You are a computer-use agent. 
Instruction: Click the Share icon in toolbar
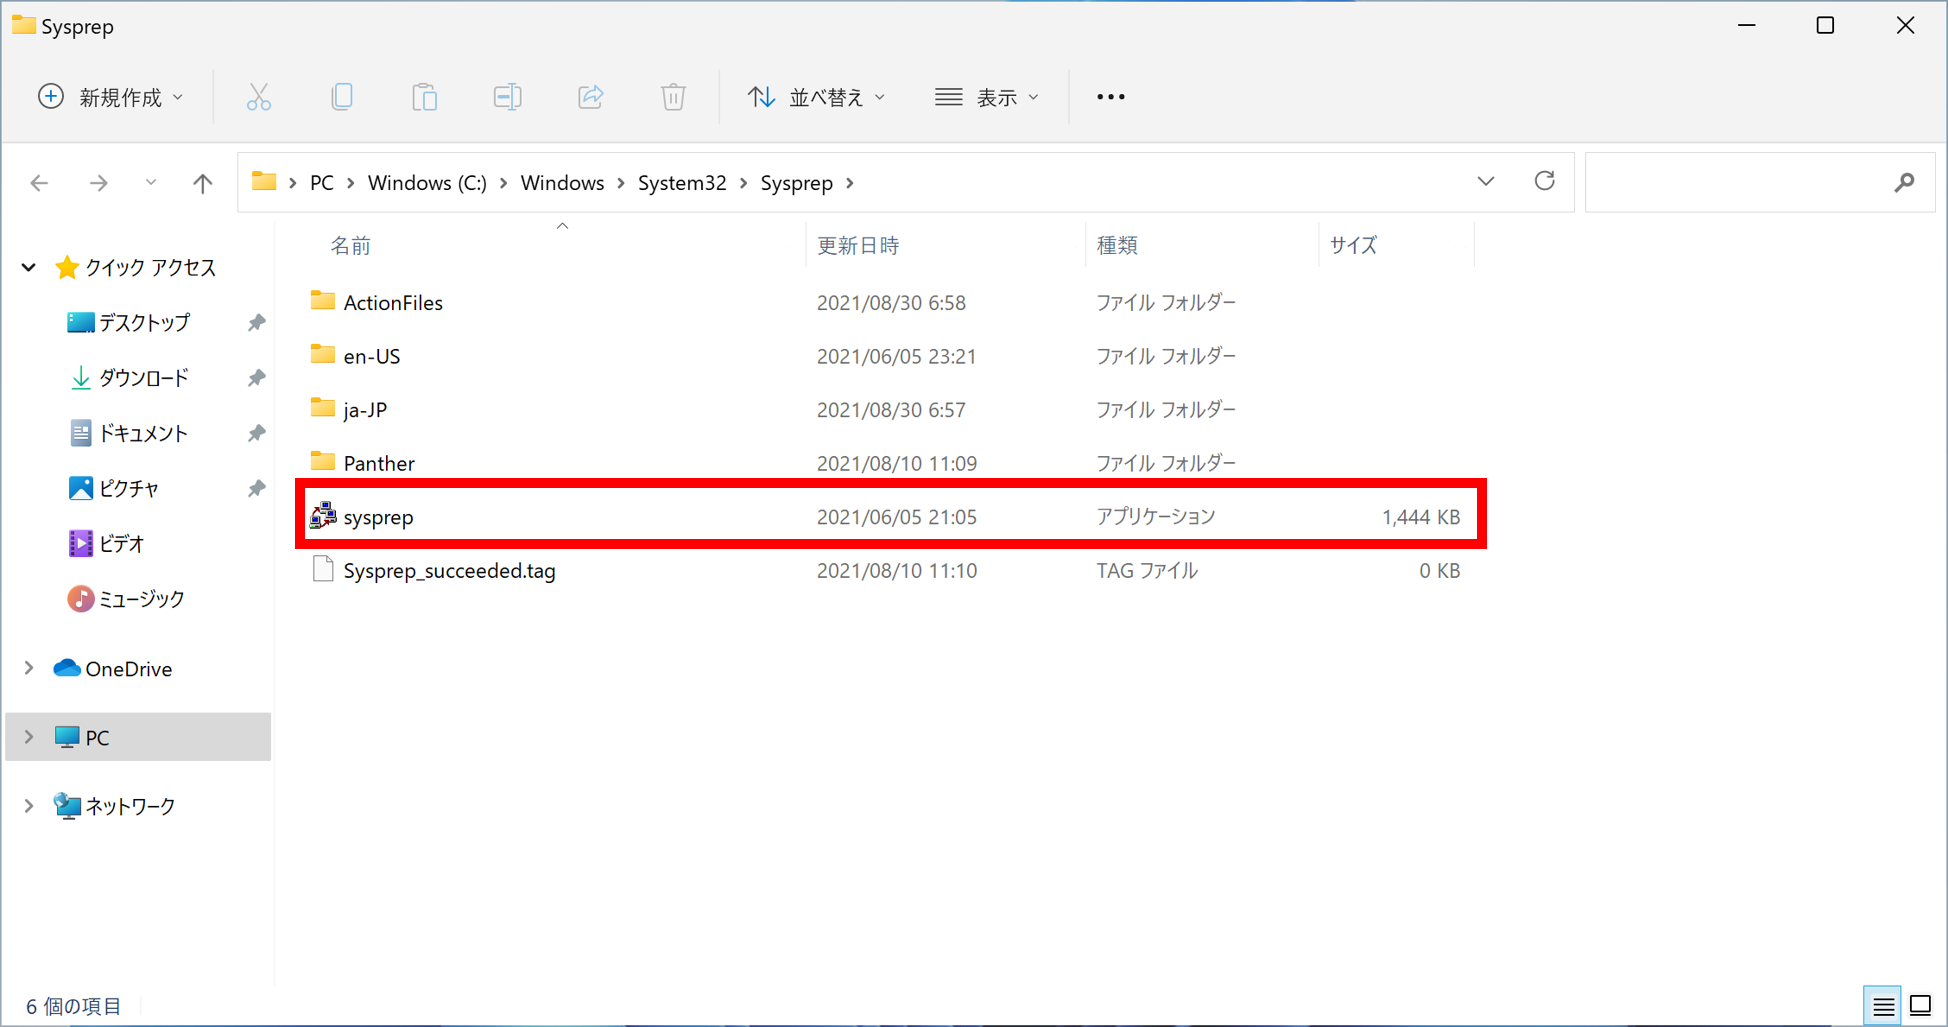590,97
